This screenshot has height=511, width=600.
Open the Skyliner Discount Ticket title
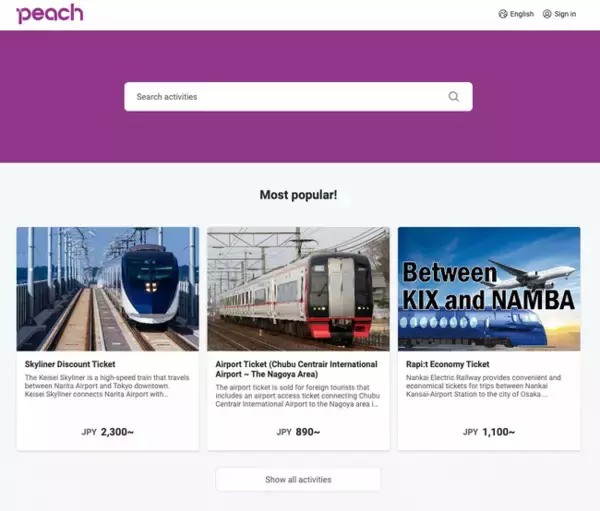(x=70, y=364)
